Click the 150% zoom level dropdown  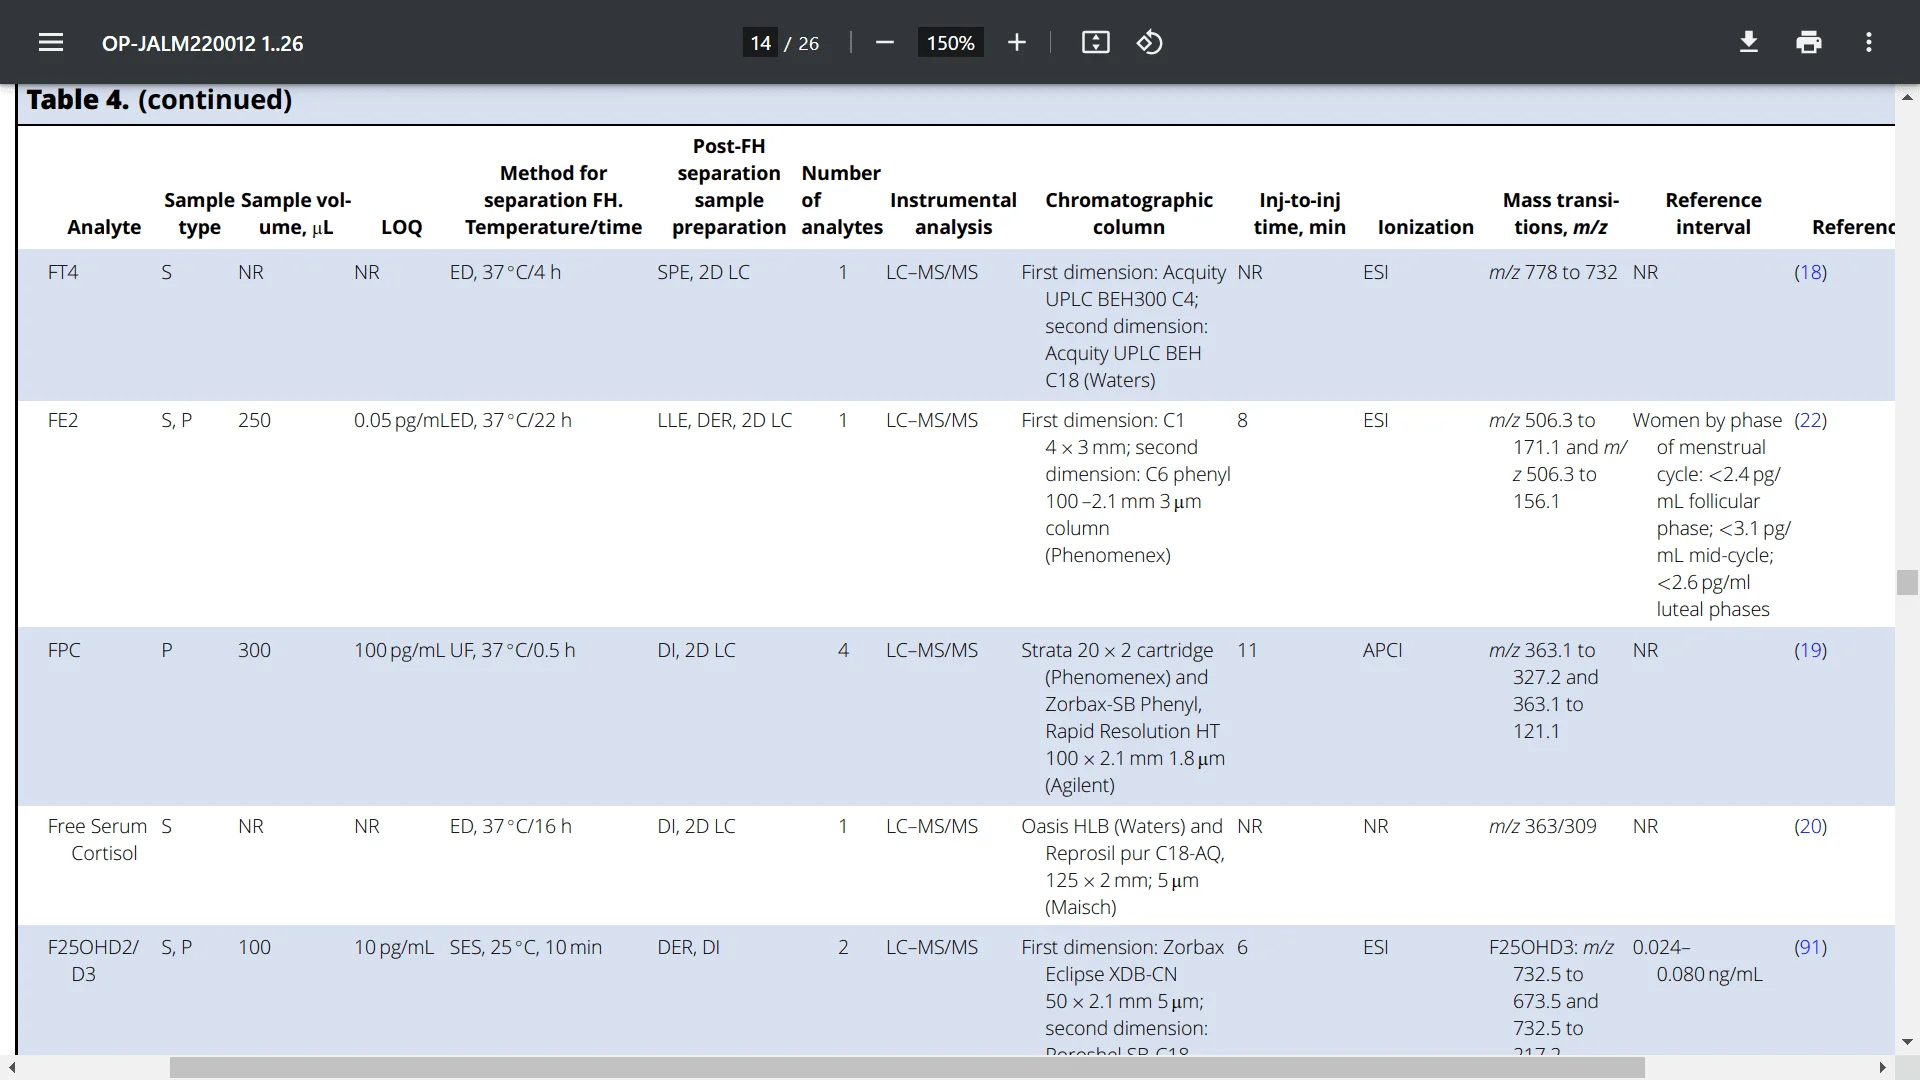[951, 42]
